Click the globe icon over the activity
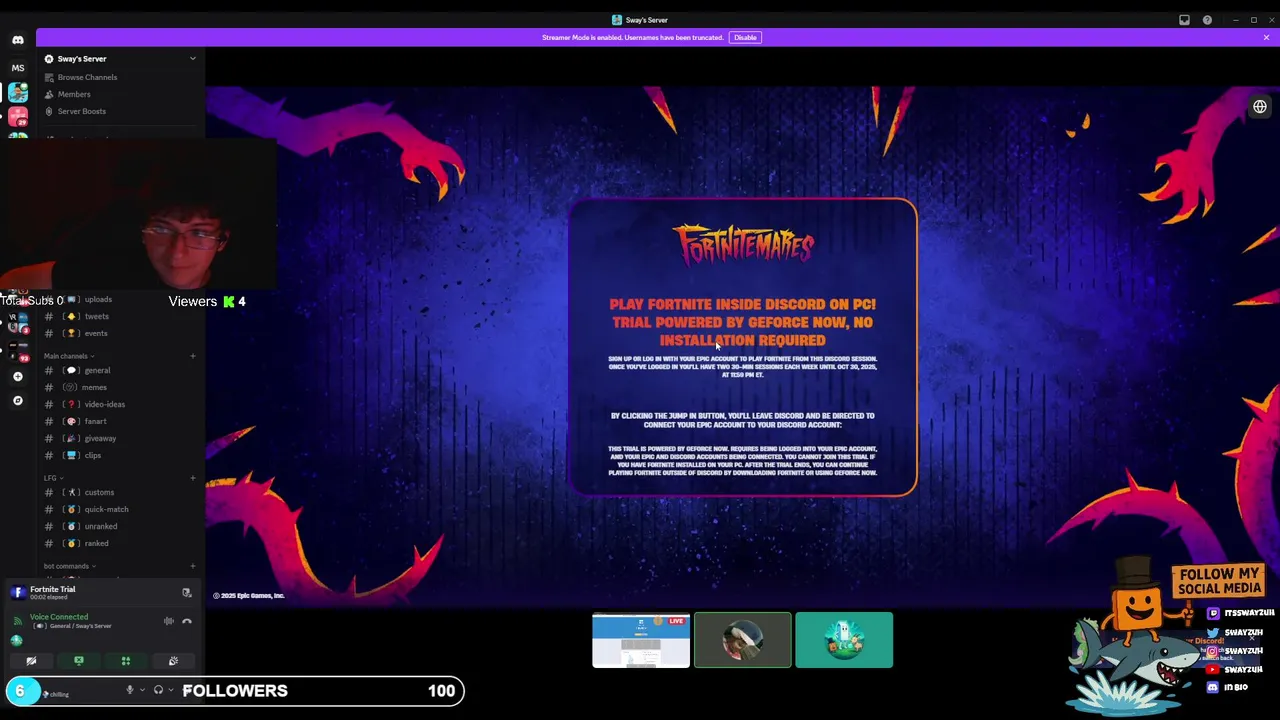Screen dimensions: 1280x720 [1260, 107]
